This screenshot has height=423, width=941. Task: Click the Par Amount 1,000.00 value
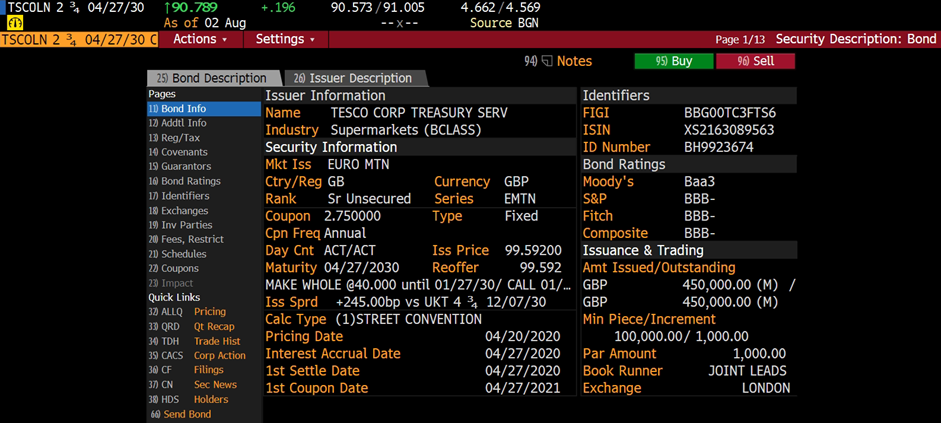click(x=759, y=353)
